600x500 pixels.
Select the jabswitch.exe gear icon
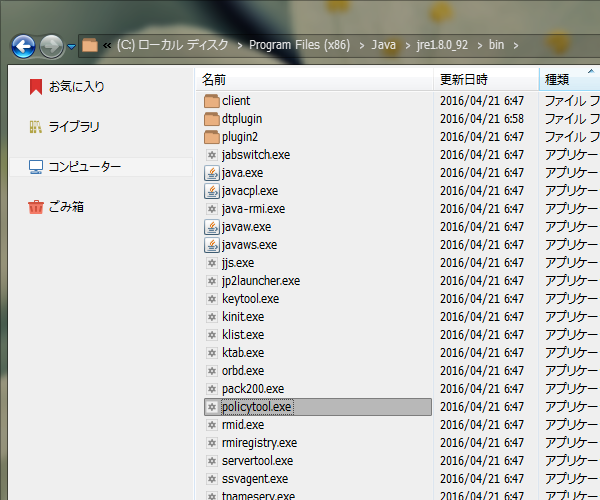[x=212, y=155]
